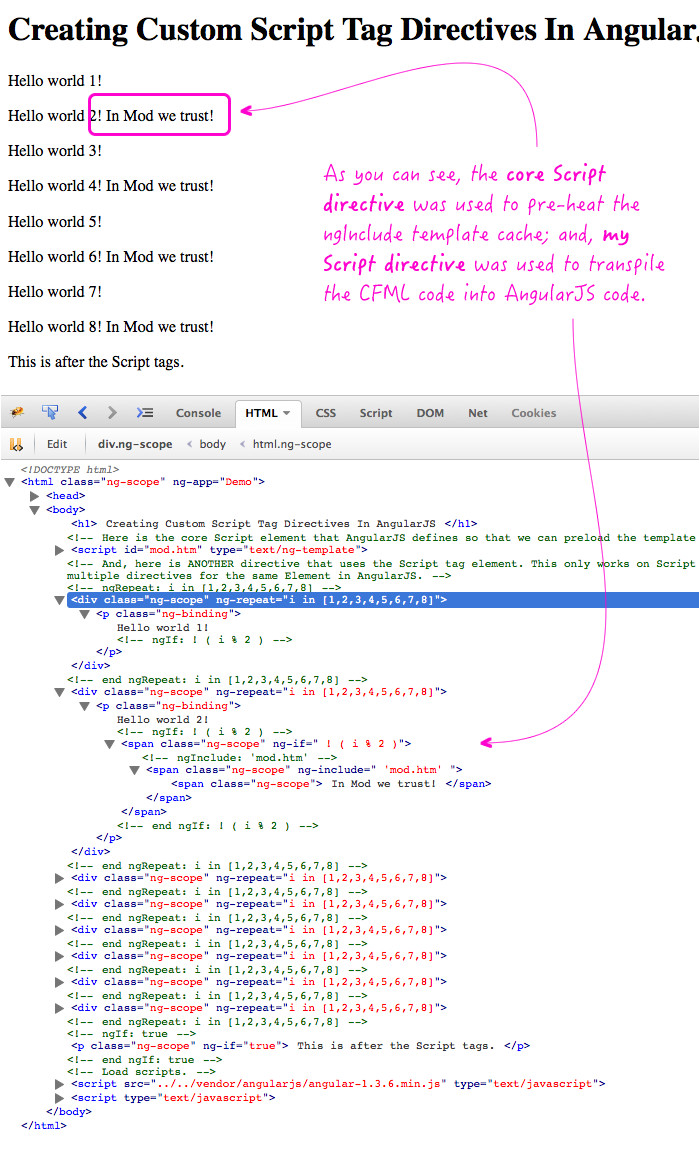Click Hello world 7! on the page
Screen dimensions: 700x1156
pyautogui.click(x=55, y=292)
